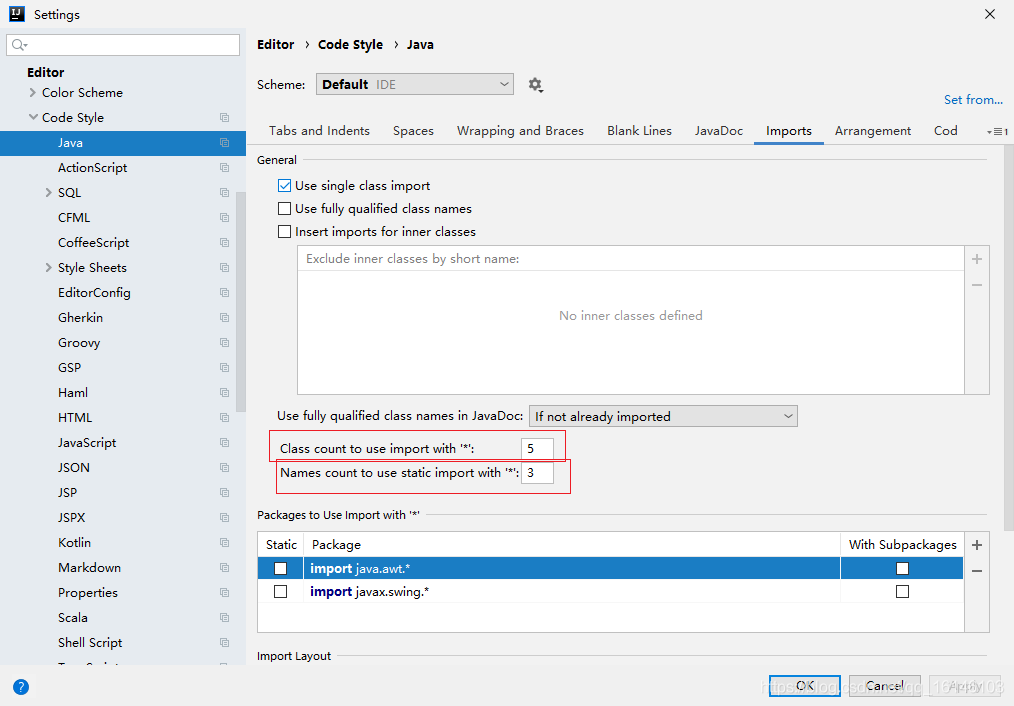
Task: Select Properties in the settings tree
Action: click(x=88, y=593)
